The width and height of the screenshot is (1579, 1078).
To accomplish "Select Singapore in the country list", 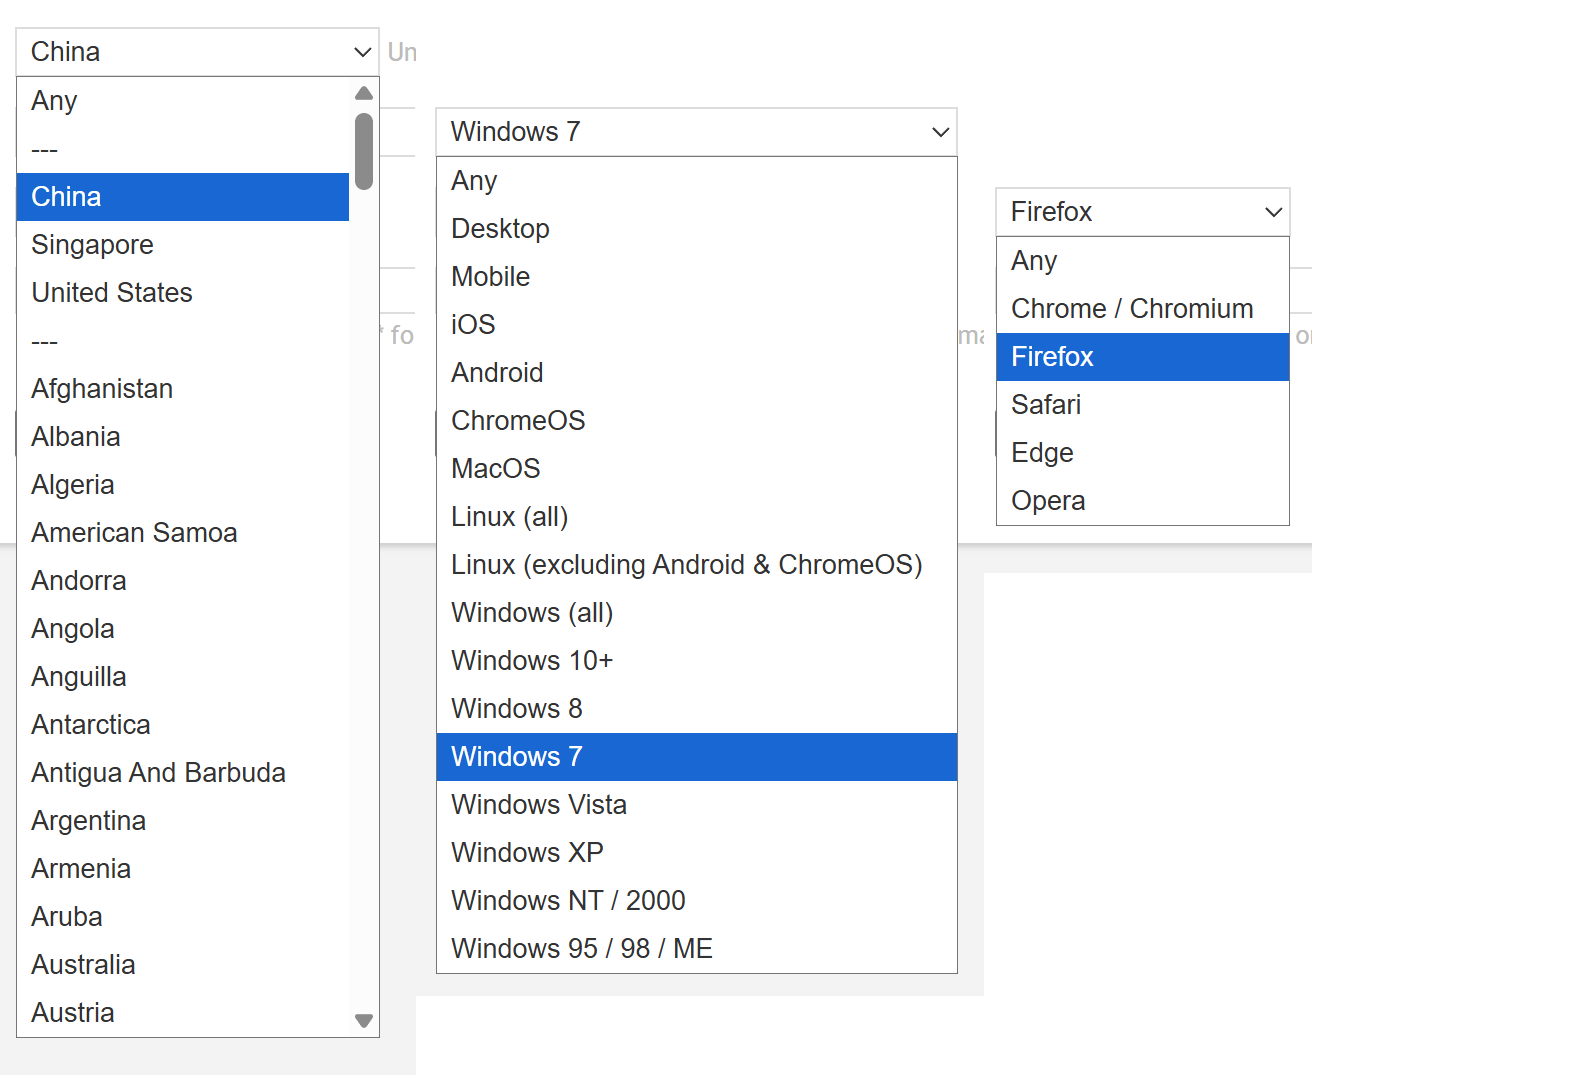I will coord(183,245).
